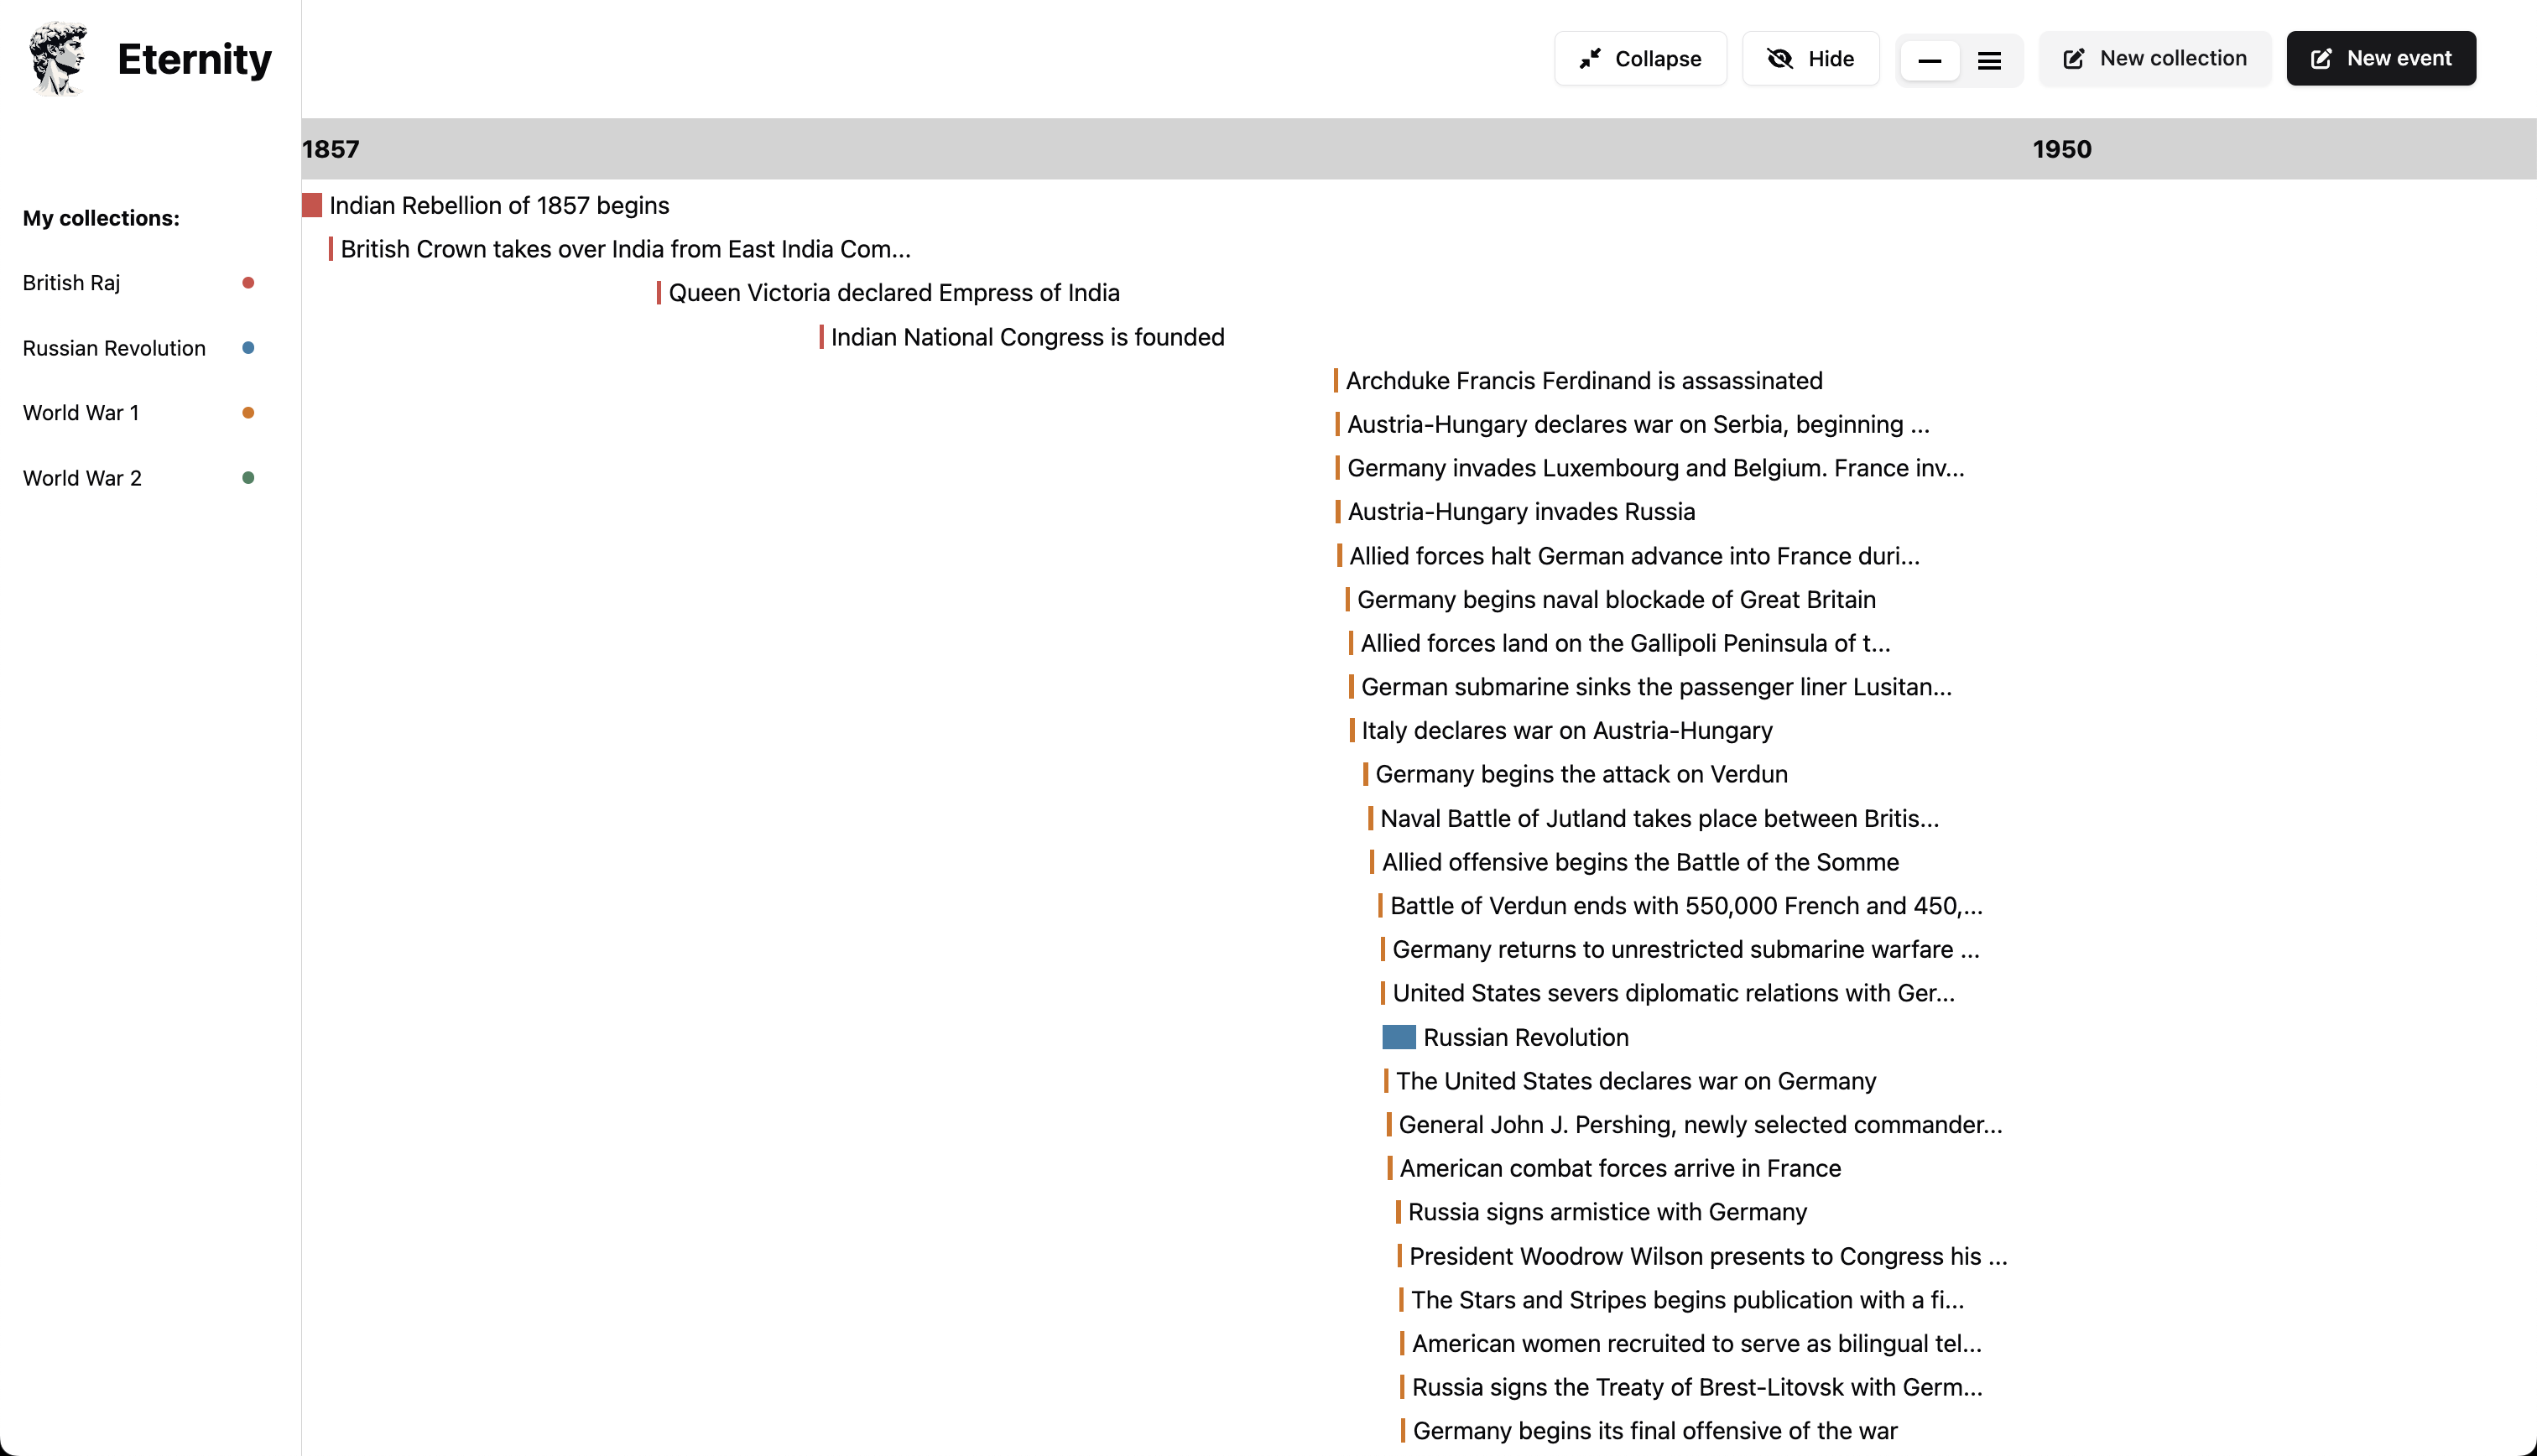Click the red Indian Rebellion of 1857 marker
Image resolution: width=2537 pixels, height=1456 pixels.
[312, 205]
